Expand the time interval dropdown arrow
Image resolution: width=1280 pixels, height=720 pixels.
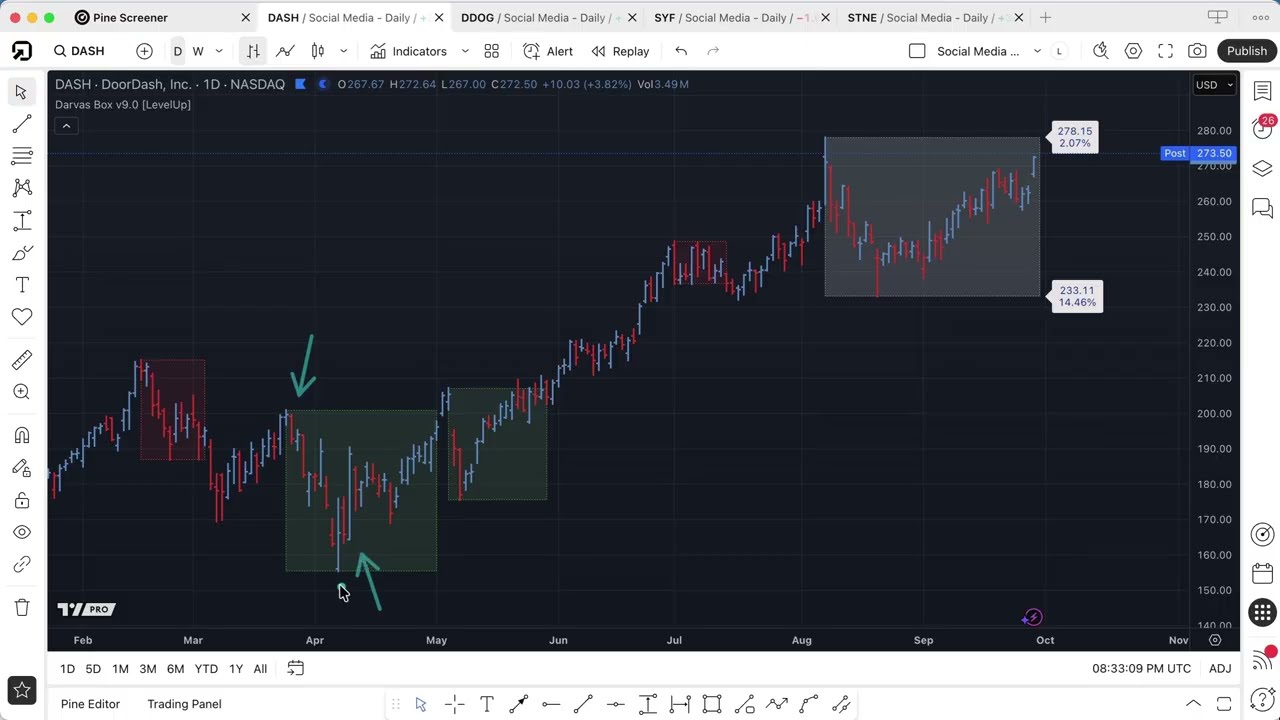coord(219,51)
